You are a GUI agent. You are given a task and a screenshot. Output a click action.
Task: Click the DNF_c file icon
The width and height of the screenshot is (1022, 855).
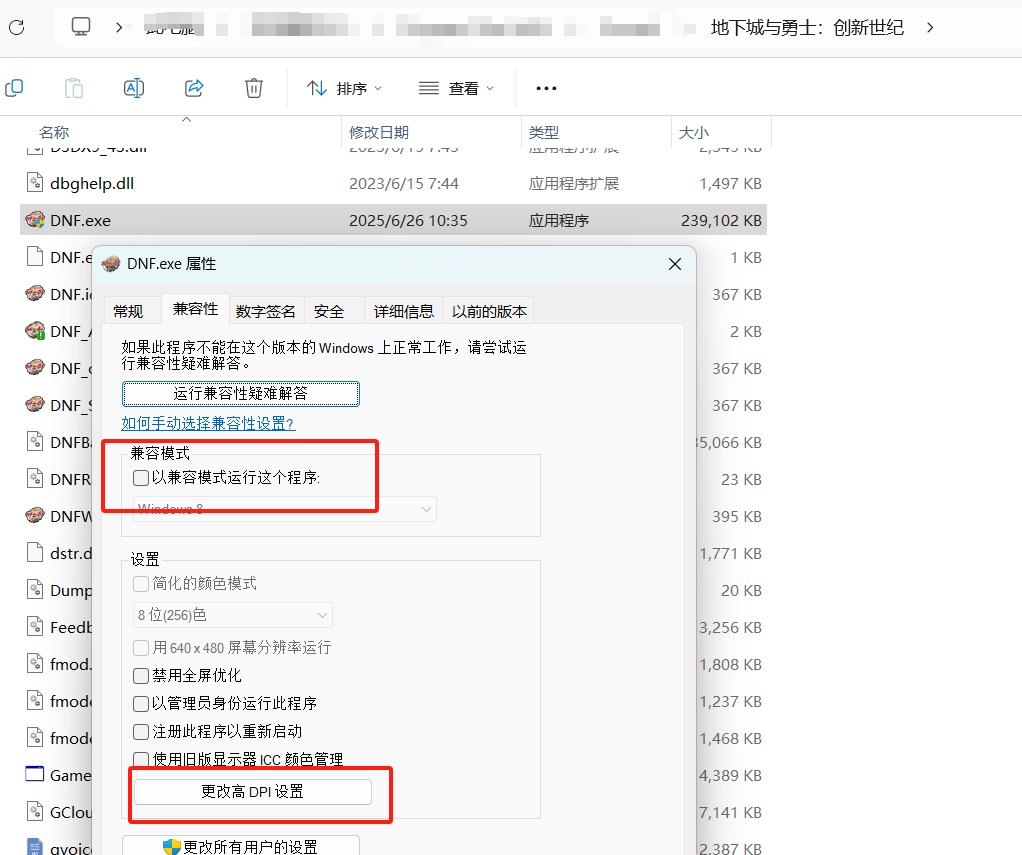(35, 367)
